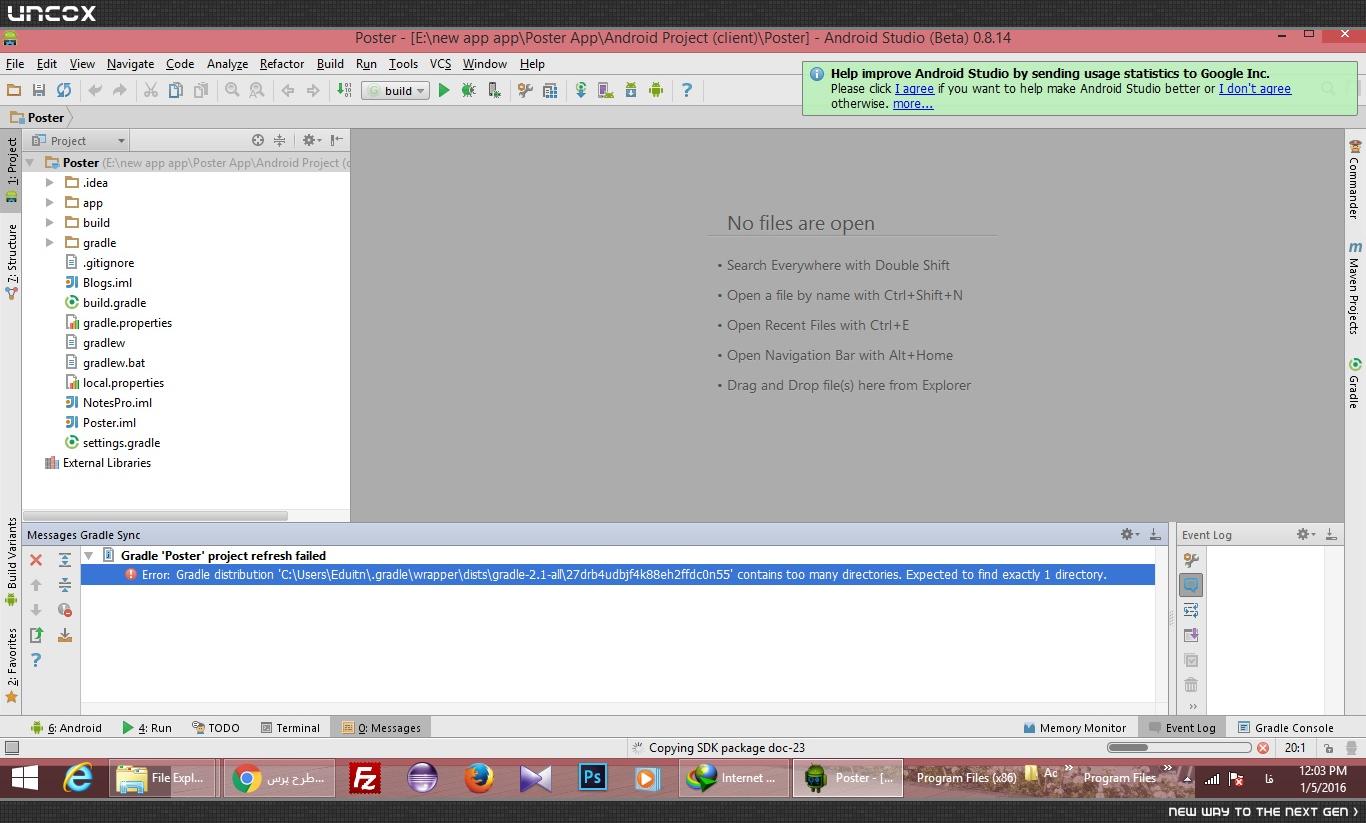Open the AVD Manager icon
The height and width of the screenshot is (823, 1366).
pos(605,90)
